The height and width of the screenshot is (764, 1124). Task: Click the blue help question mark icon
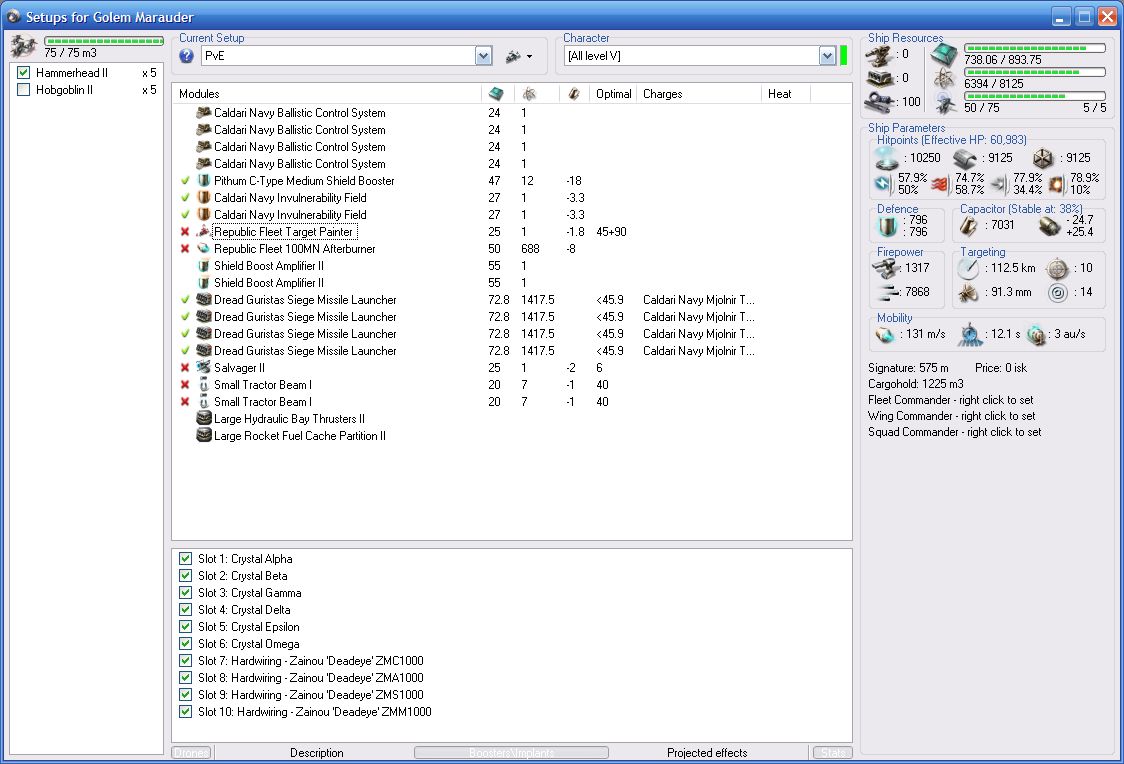coord(186,56)
